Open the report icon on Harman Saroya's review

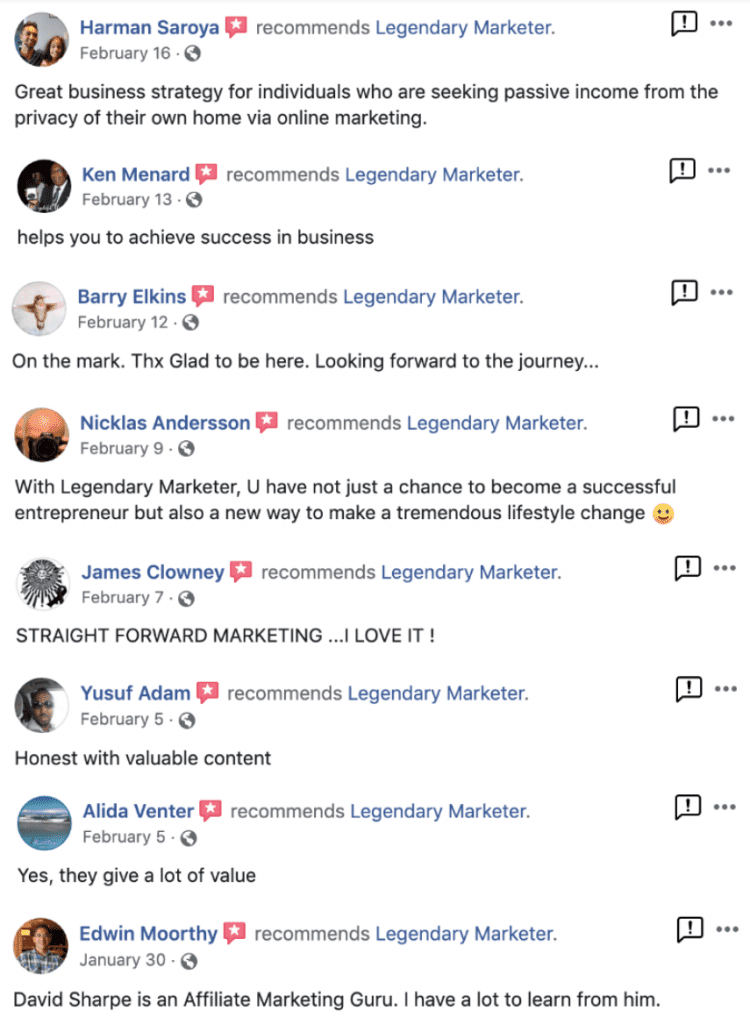point(683,22)
